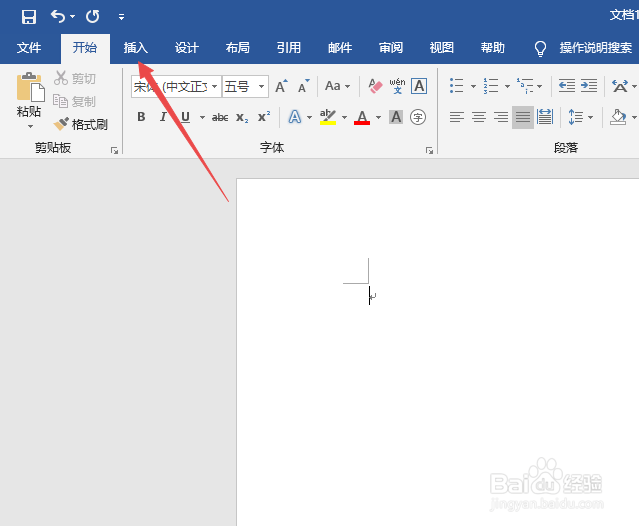
Task: Open the font color dropdown arrow
Action: [379, 118]
